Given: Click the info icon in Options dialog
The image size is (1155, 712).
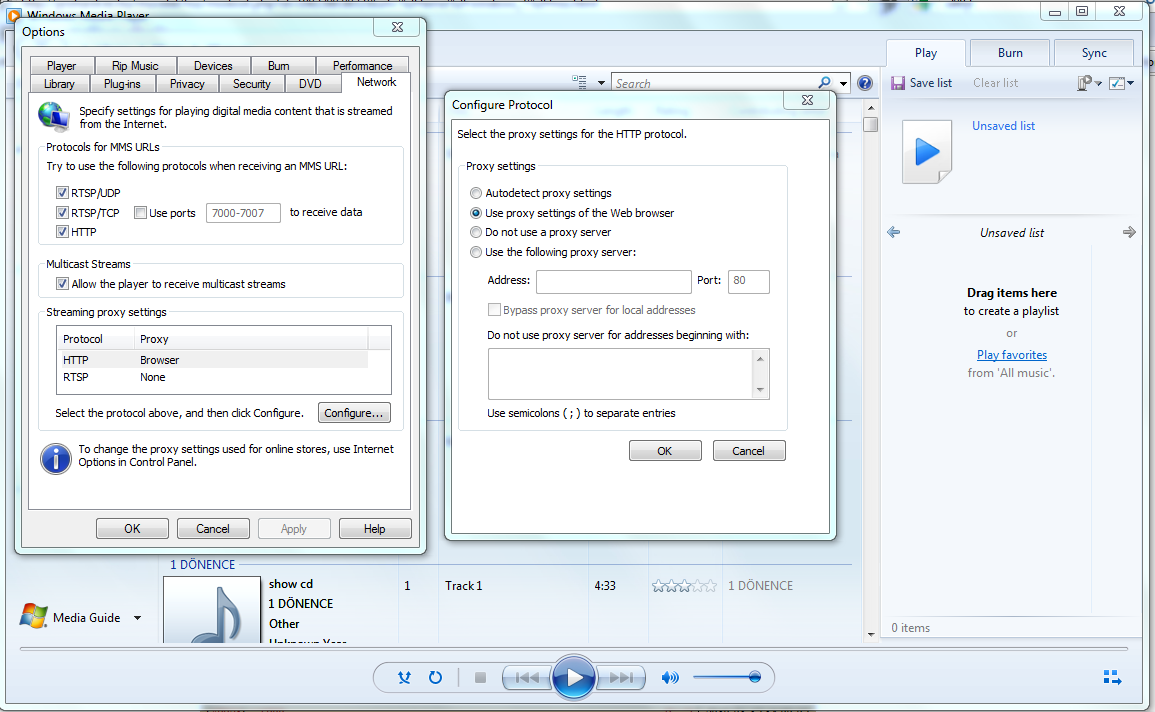Looking at the screenshot, I should point(55,458).
